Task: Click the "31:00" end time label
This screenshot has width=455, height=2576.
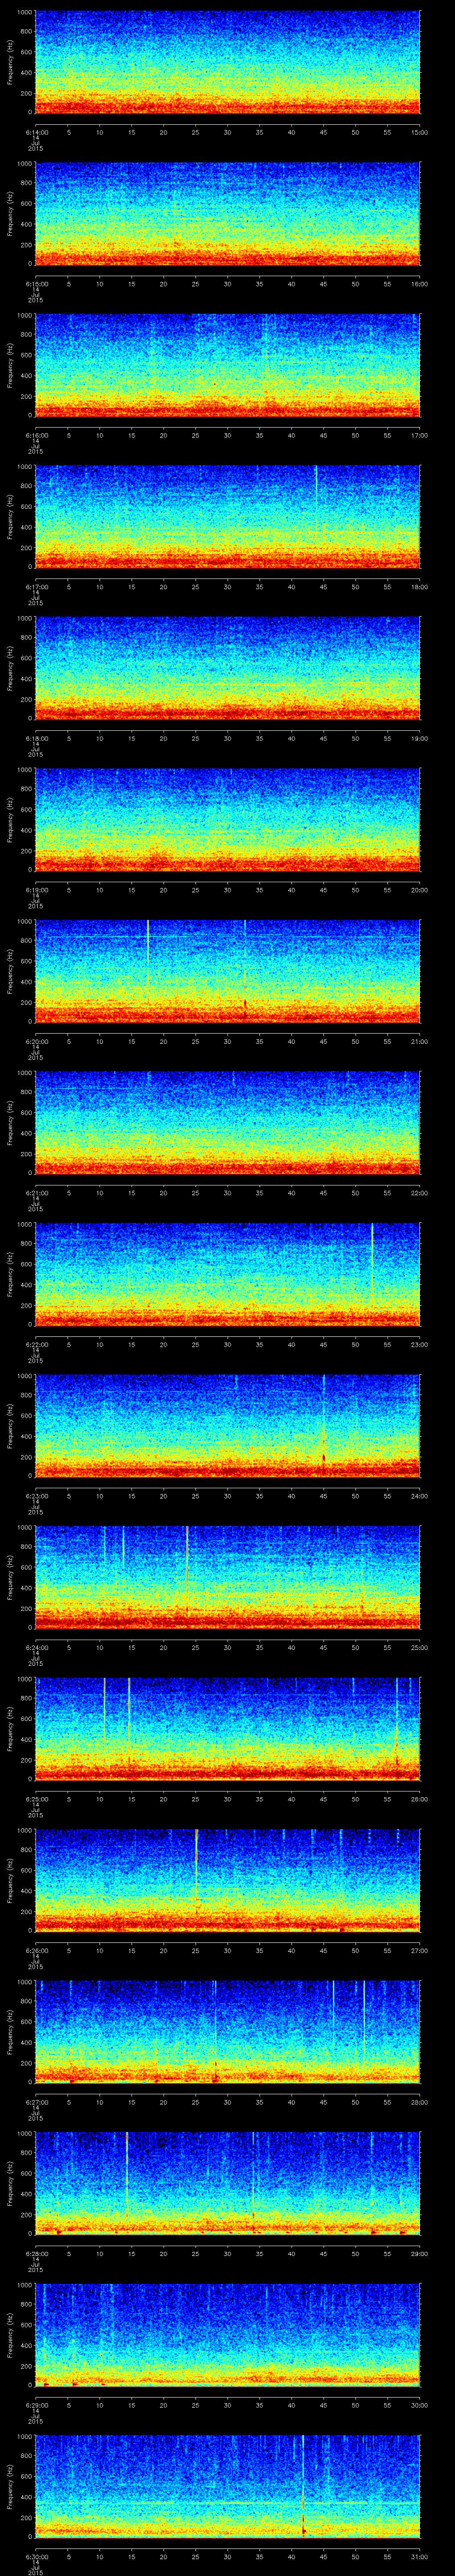Action: tap(420, 2556)
